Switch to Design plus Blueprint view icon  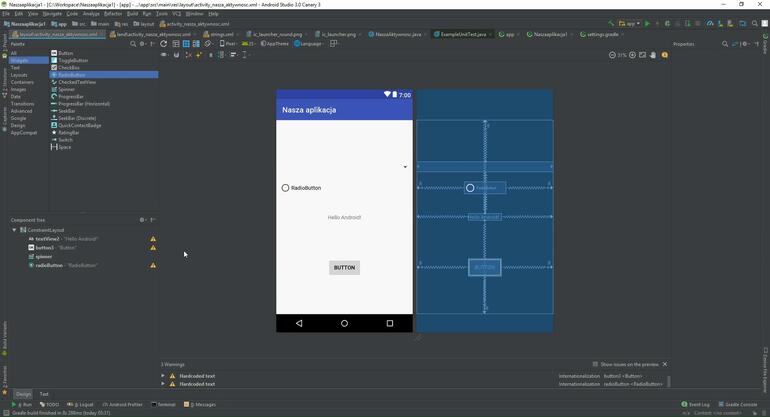click(196, 44)
